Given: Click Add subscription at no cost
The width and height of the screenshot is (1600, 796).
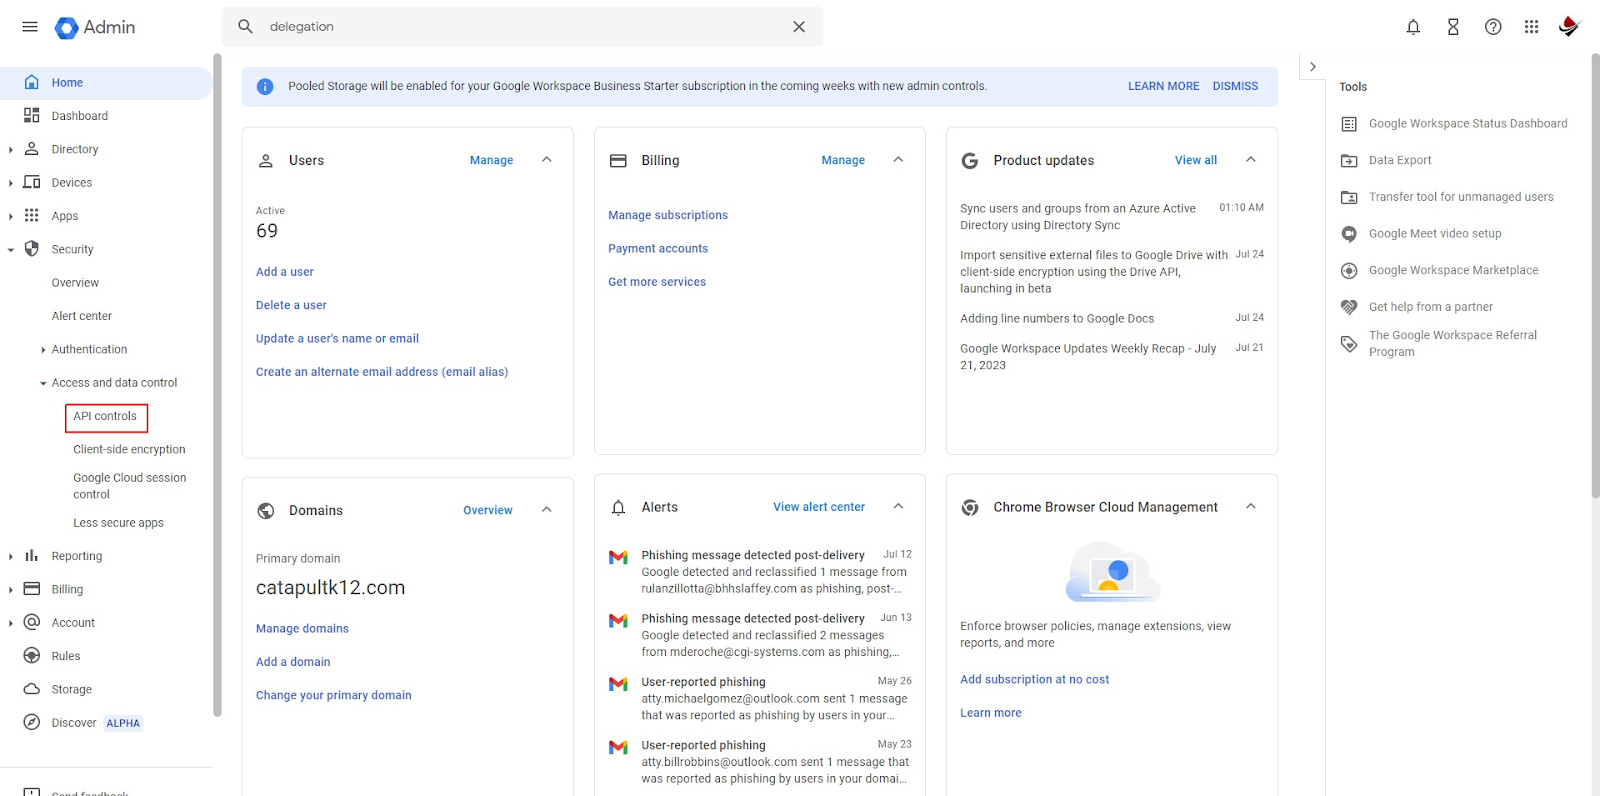Looking at the screenshot, I should 1035,680.
